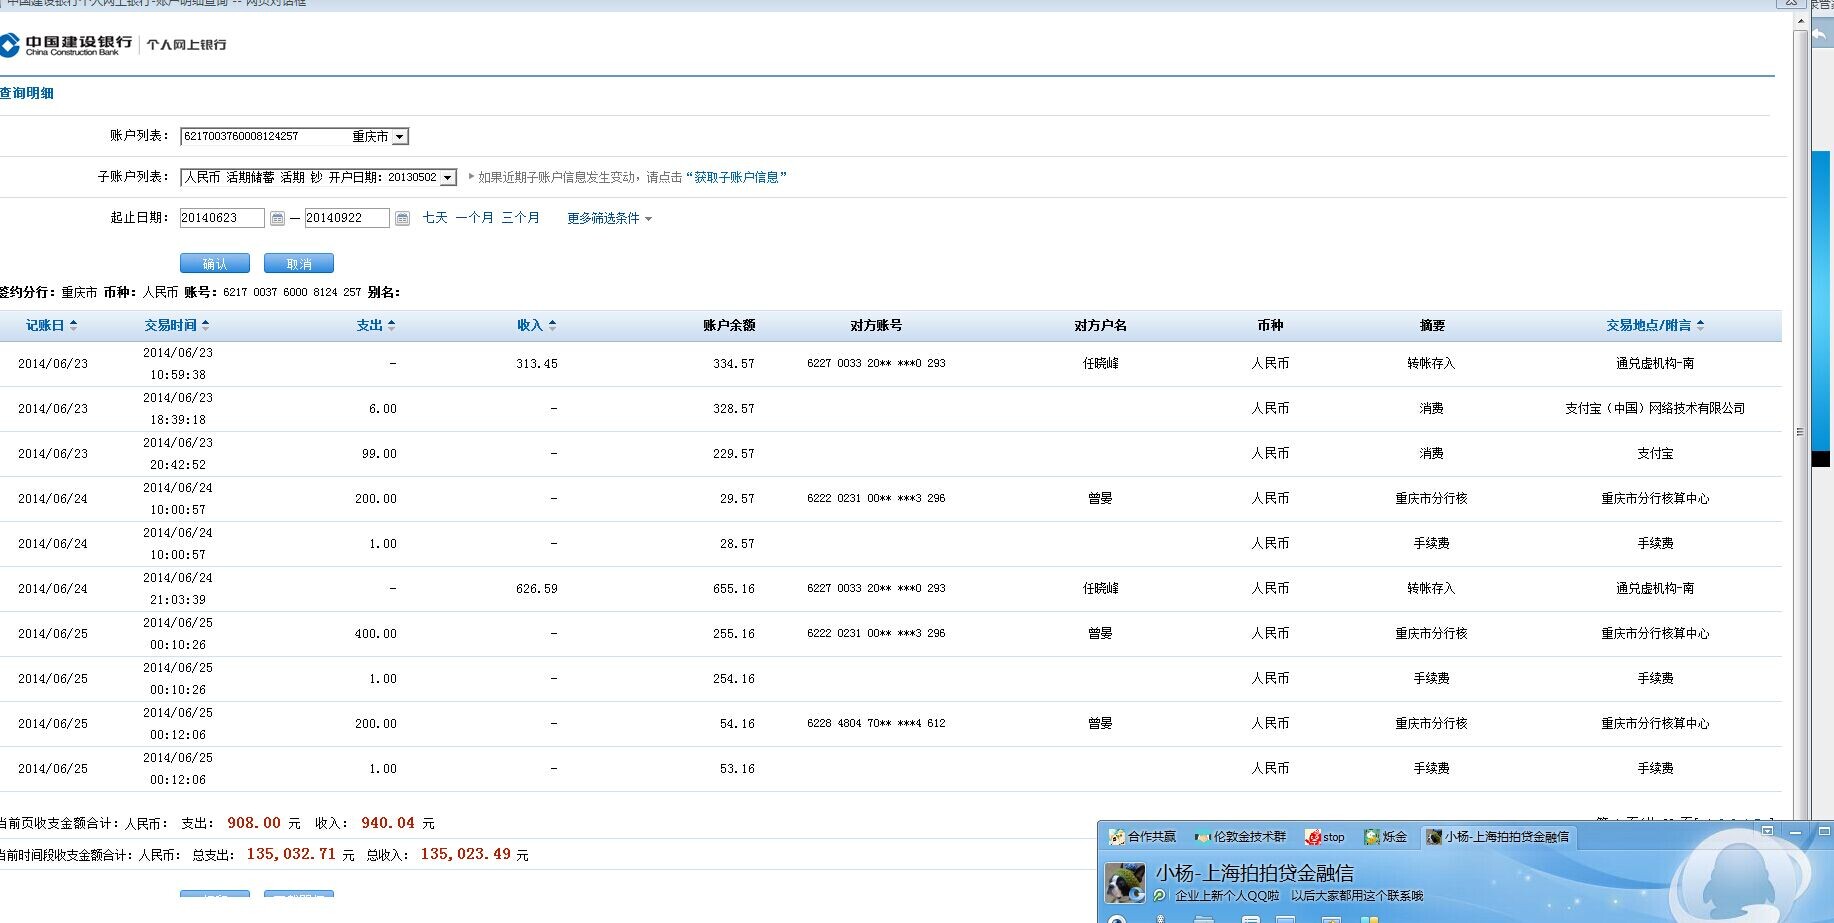Click the 记账日 sort arrows
The image size is (1834, 923).
click(73, 325)
